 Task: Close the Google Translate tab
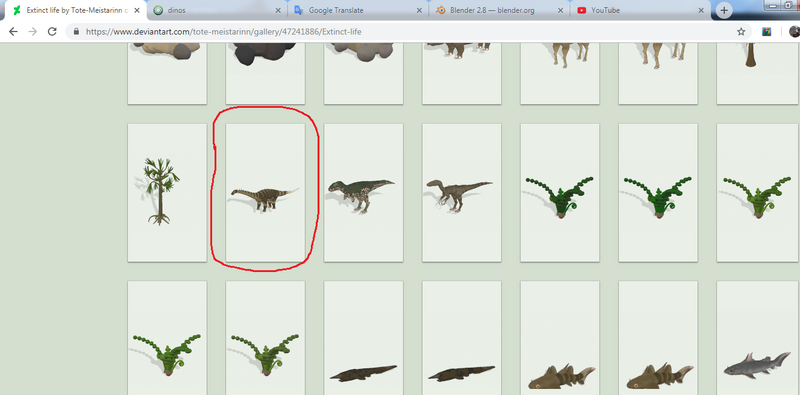point(420,10)
